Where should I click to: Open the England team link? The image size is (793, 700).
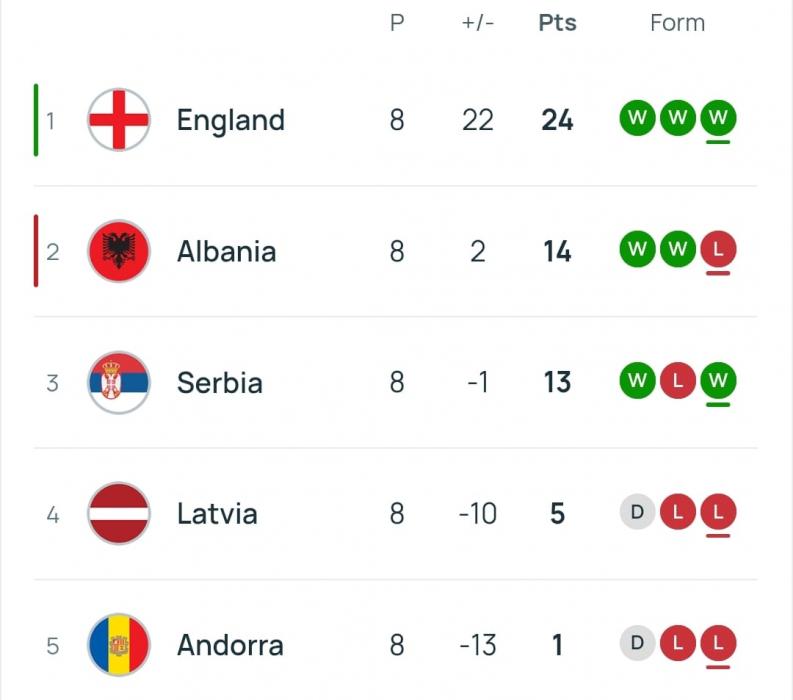[231, 120]
